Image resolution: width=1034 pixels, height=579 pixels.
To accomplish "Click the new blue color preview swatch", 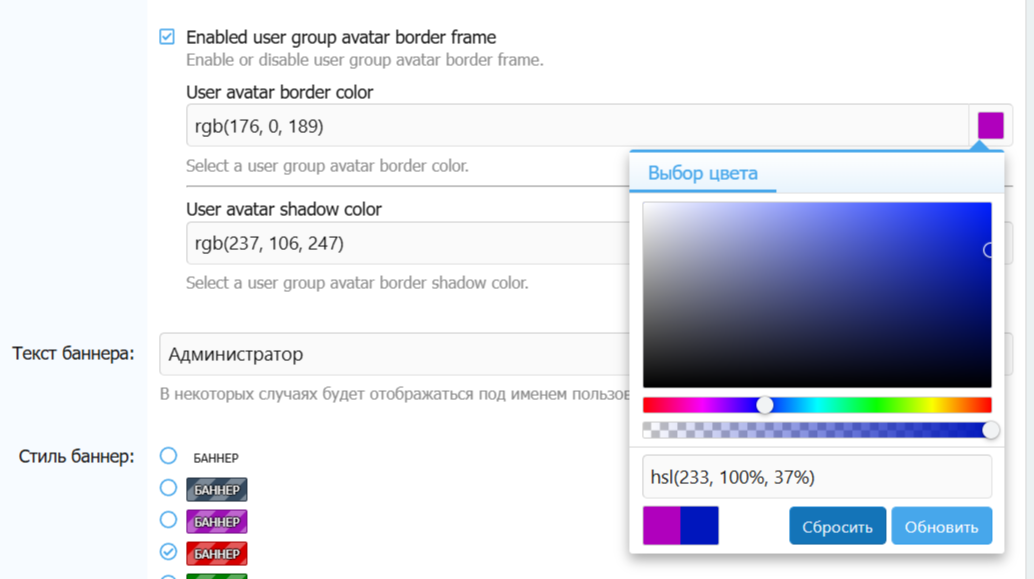I will (699, 526).
